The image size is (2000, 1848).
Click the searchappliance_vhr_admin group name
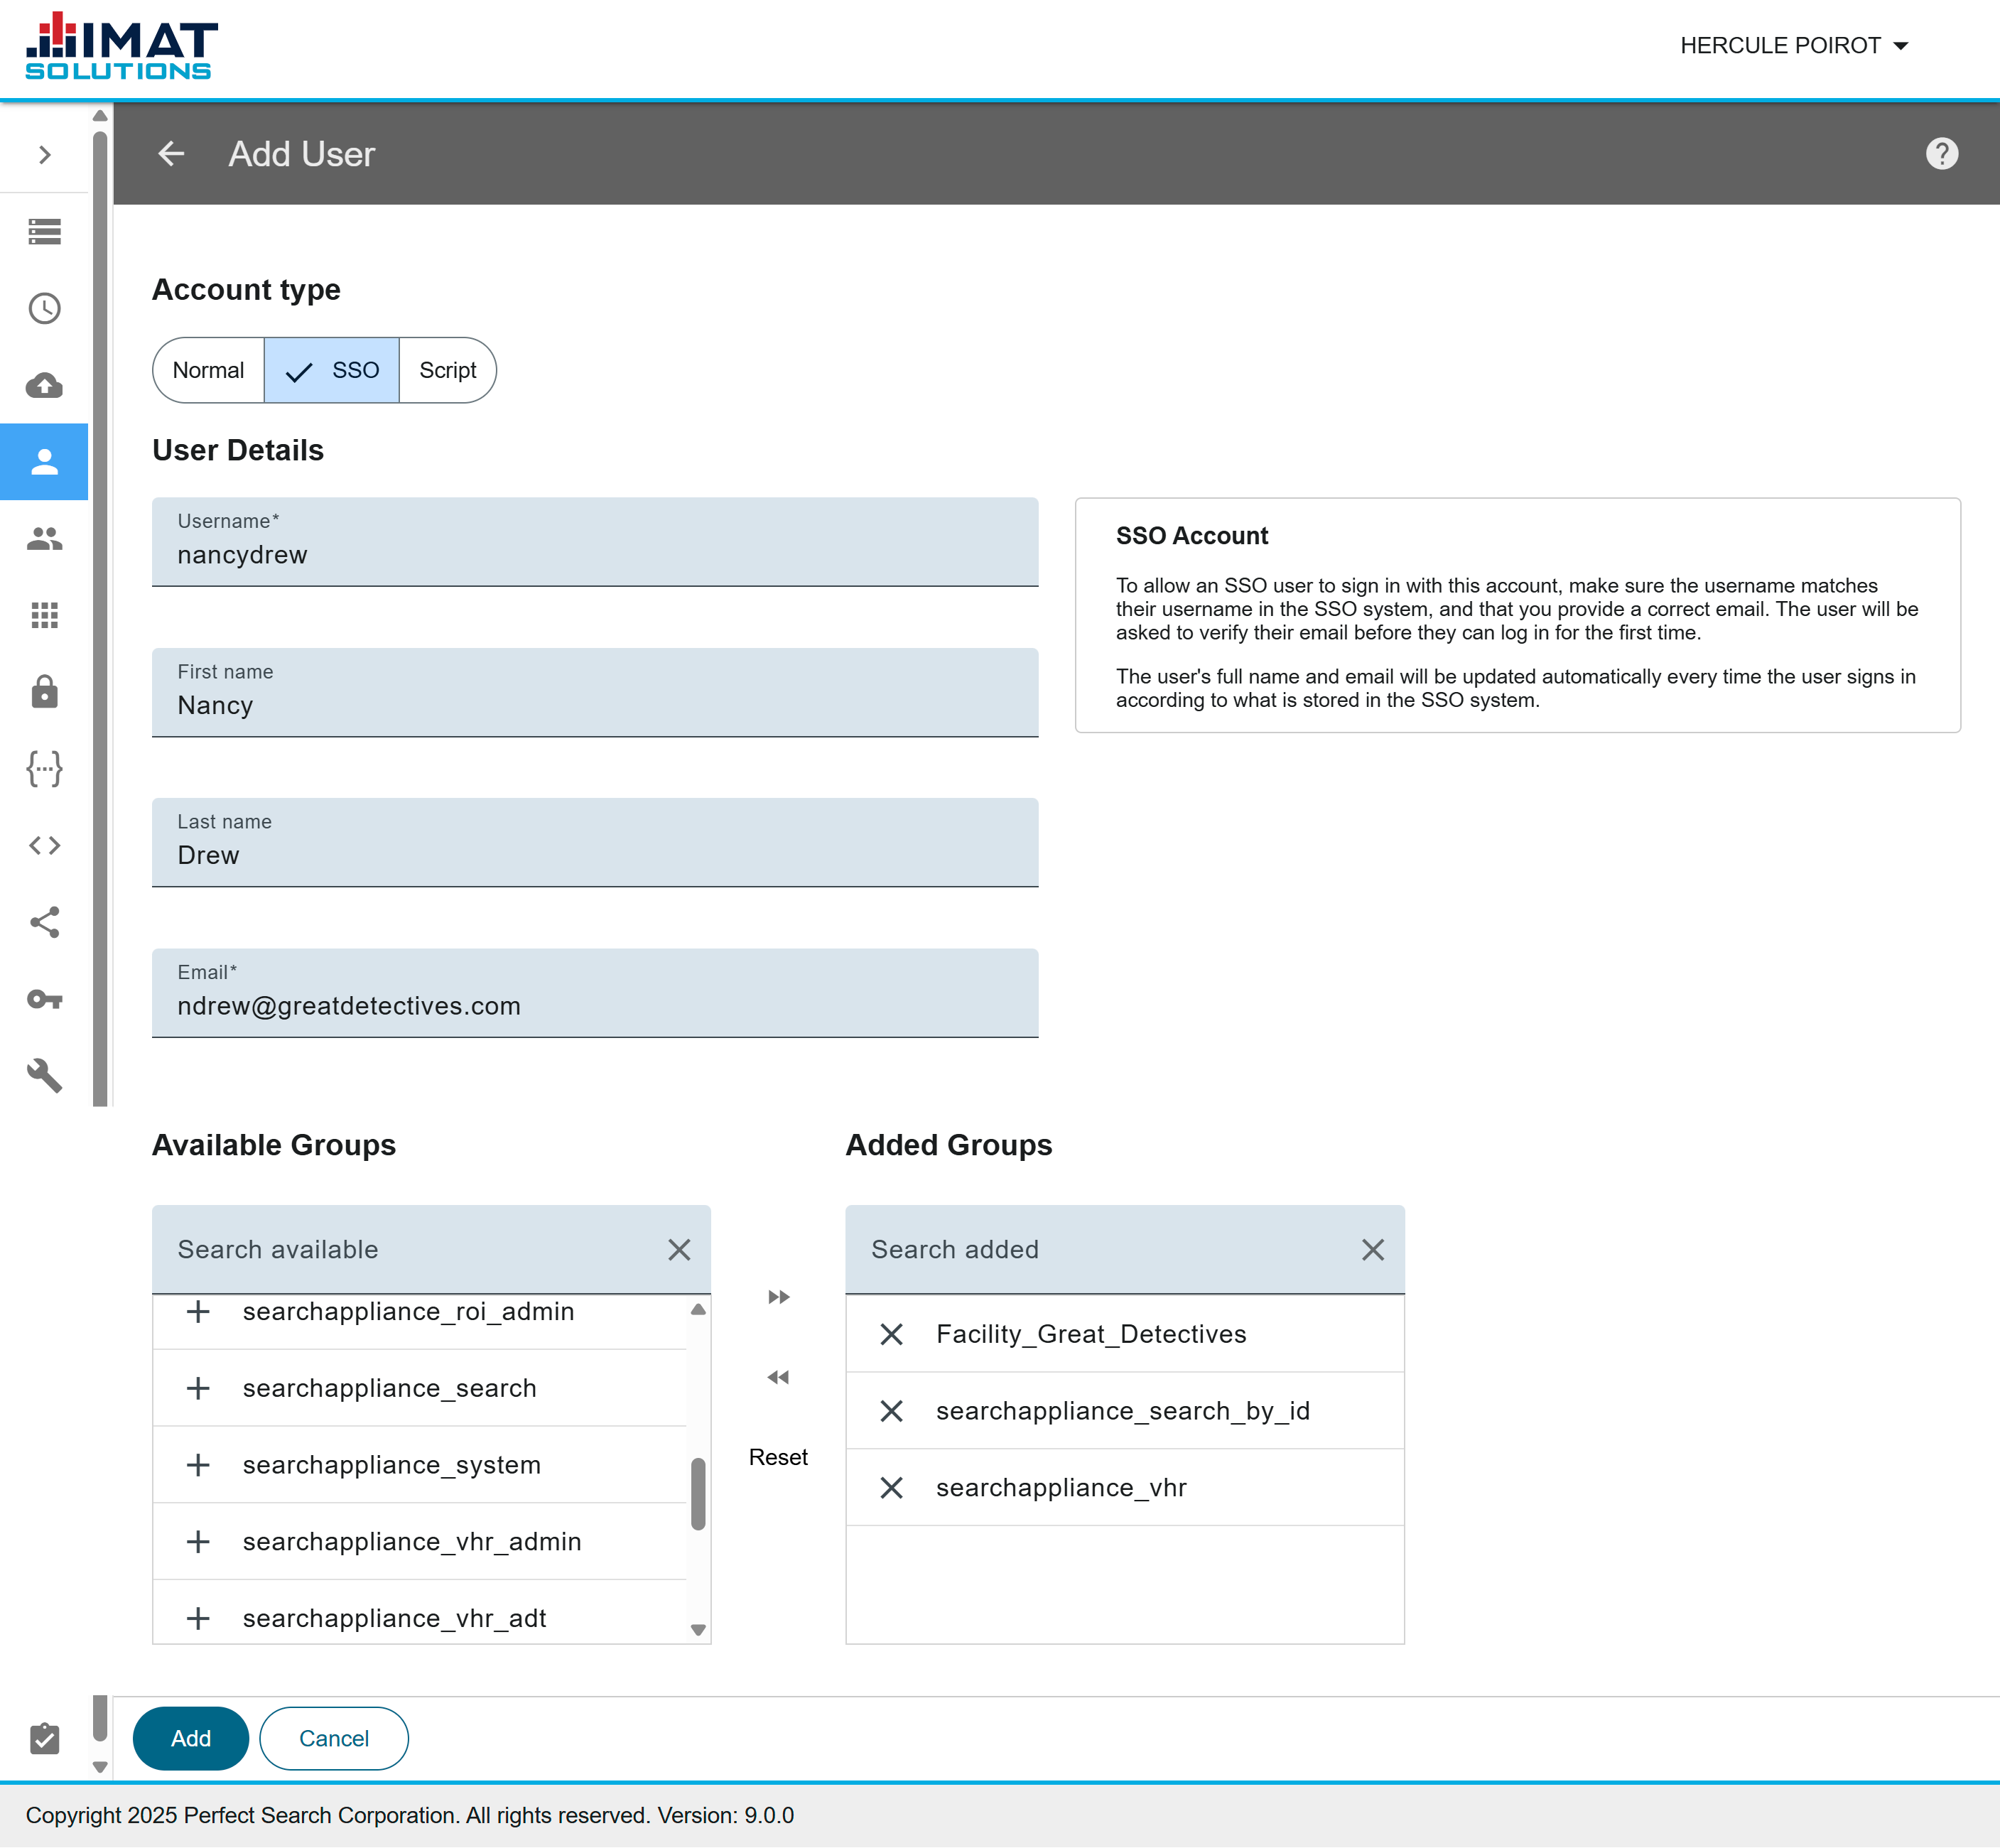click(411, 1542)
